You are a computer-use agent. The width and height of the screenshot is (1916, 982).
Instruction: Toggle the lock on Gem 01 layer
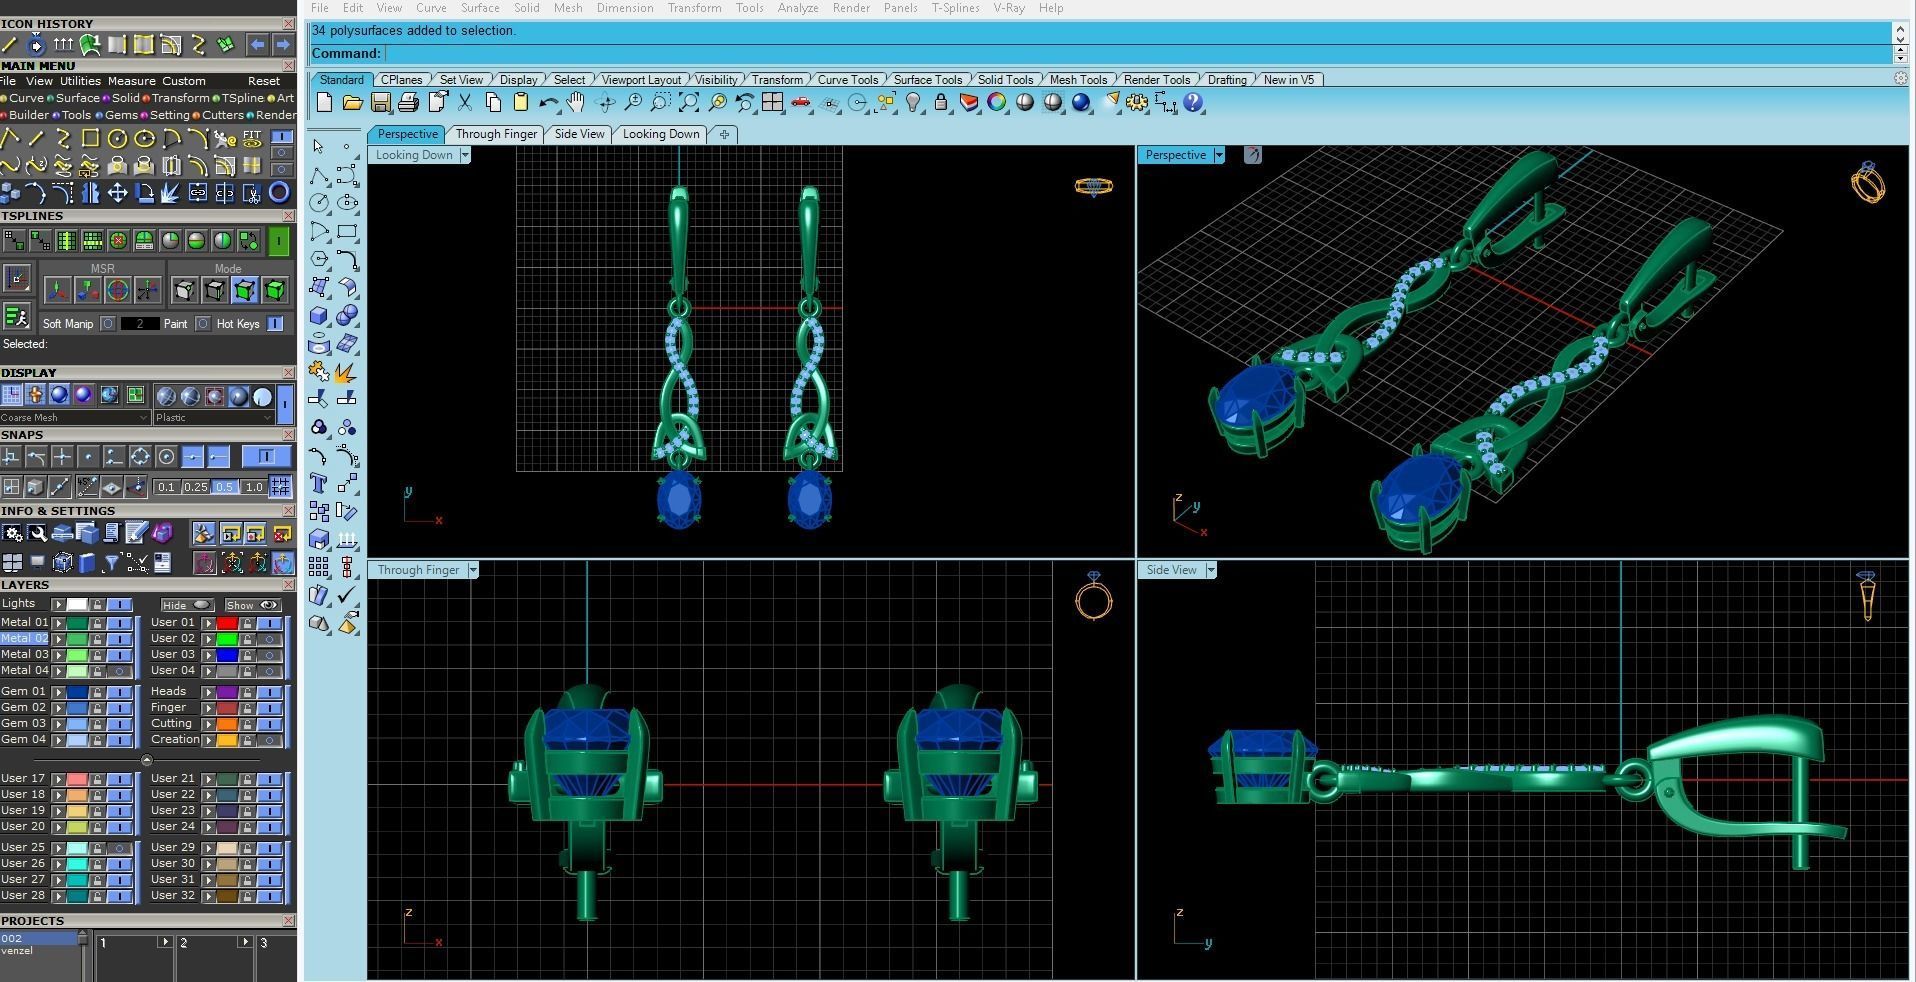97,692
